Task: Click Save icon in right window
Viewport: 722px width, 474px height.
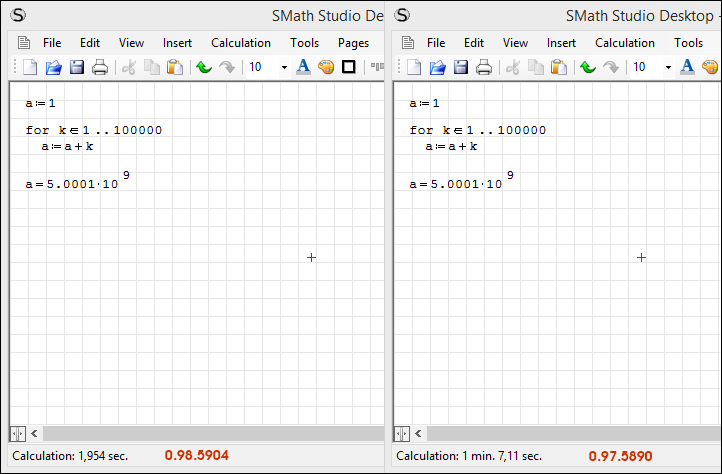Action: (461, 67)
